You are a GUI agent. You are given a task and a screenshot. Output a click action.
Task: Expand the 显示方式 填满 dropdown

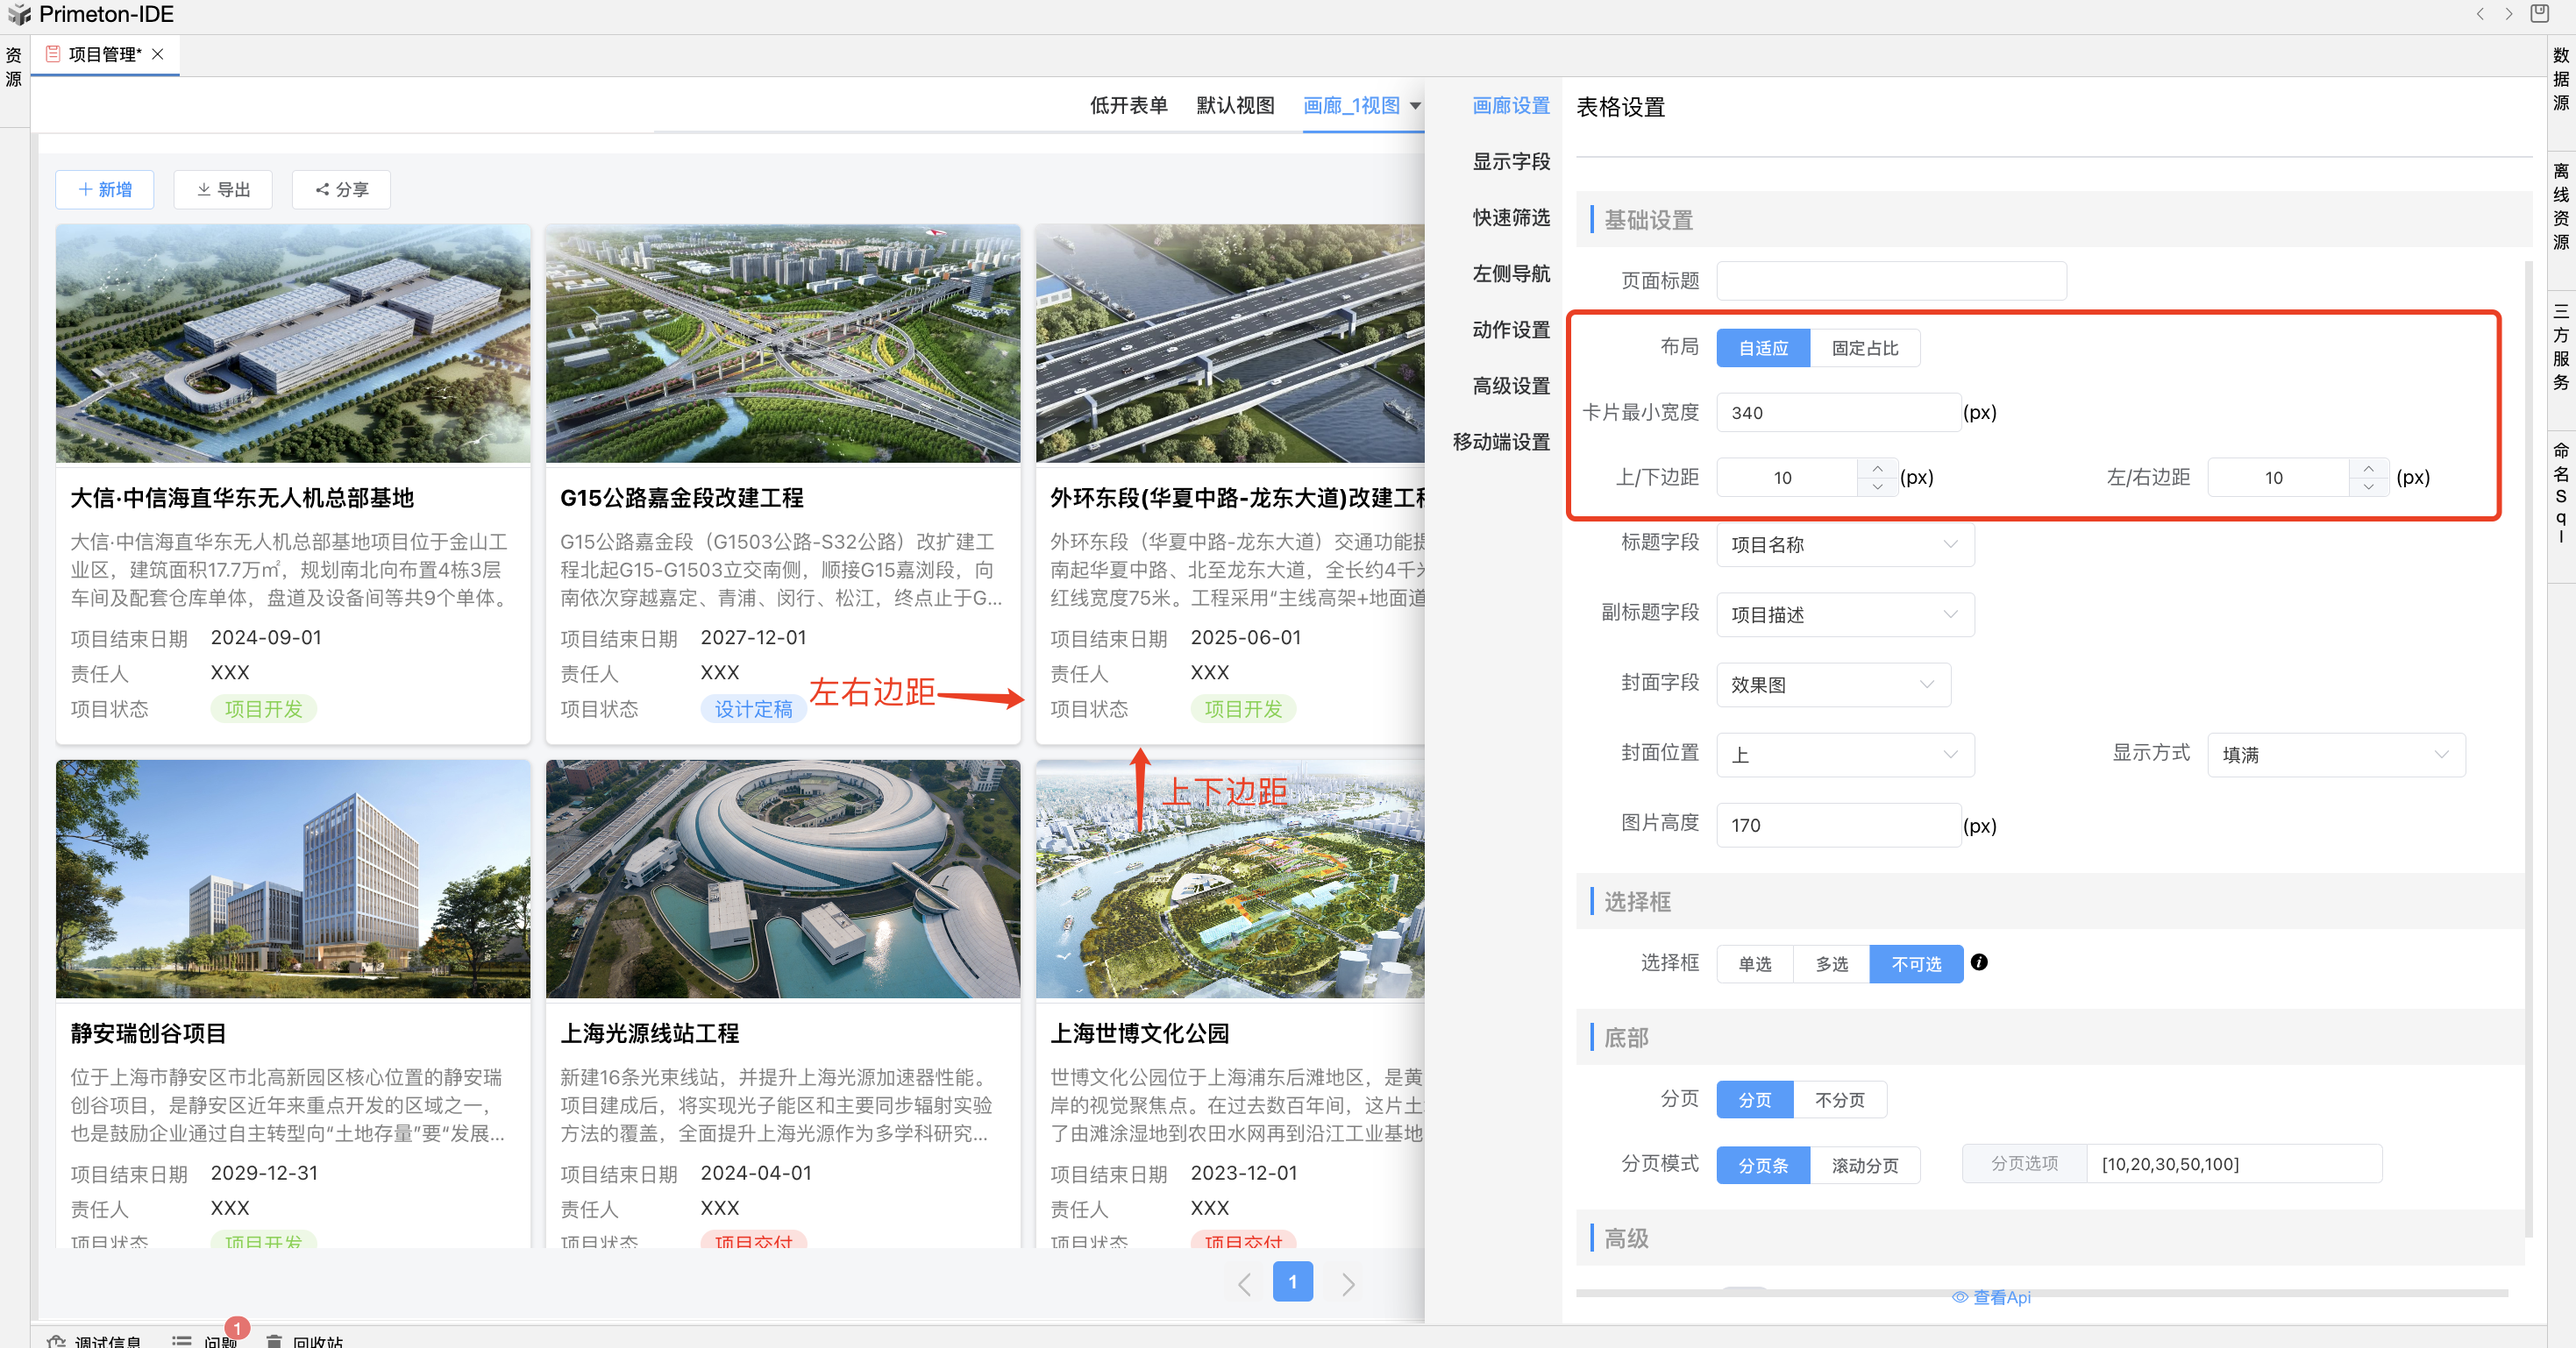(x=2335, y=755)
